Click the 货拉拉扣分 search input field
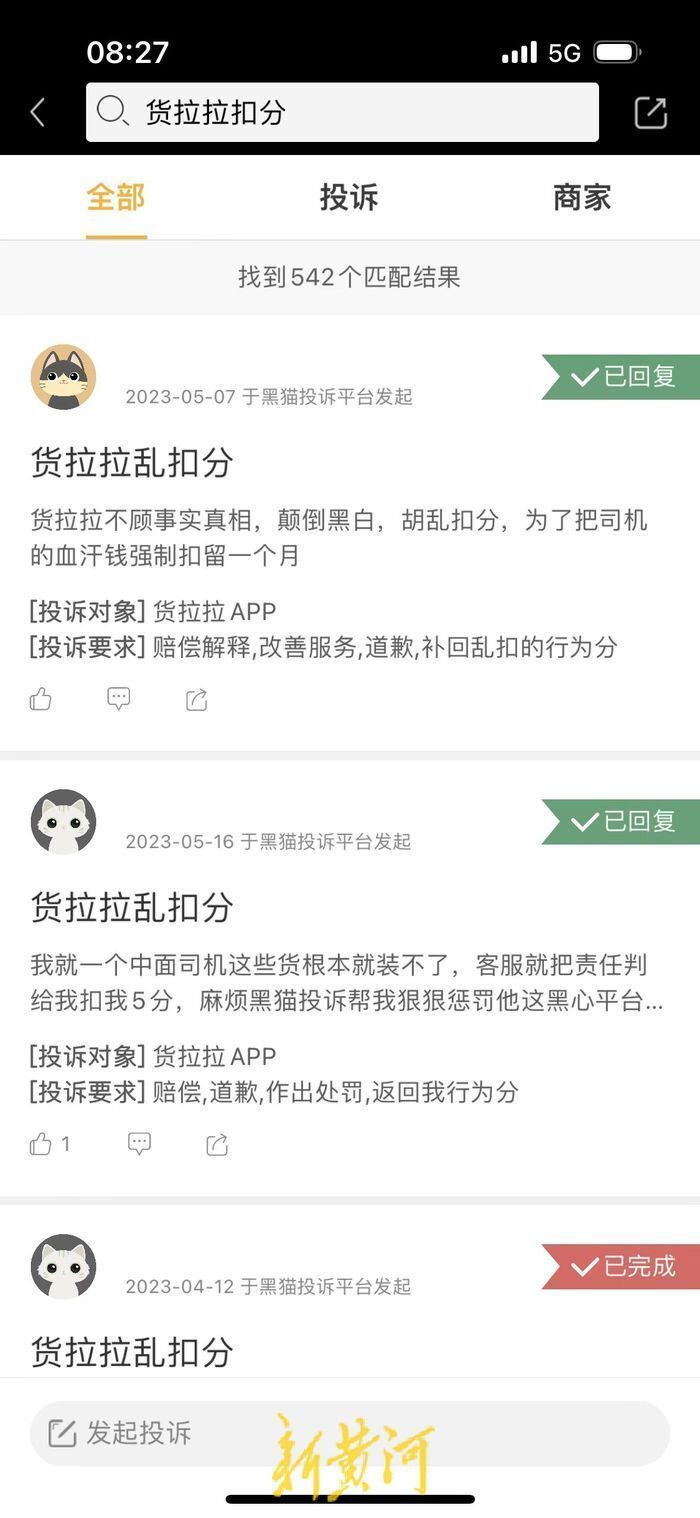The height and width of the screenshot is (1518, 700). (x=342, y=112)
